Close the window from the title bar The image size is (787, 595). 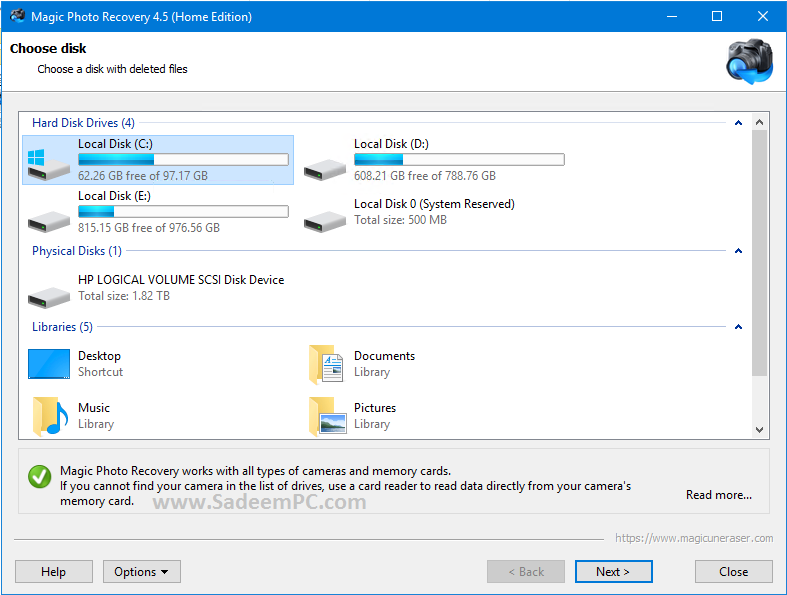pos(763,16)
